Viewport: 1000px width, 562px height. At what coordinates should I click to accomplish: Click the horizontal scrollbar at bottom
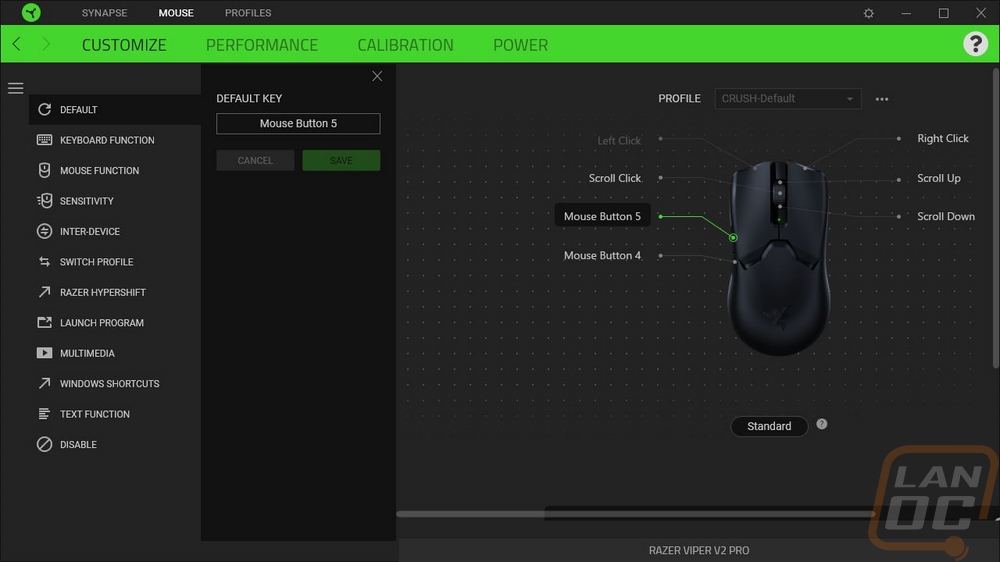[x=635, y=514]
